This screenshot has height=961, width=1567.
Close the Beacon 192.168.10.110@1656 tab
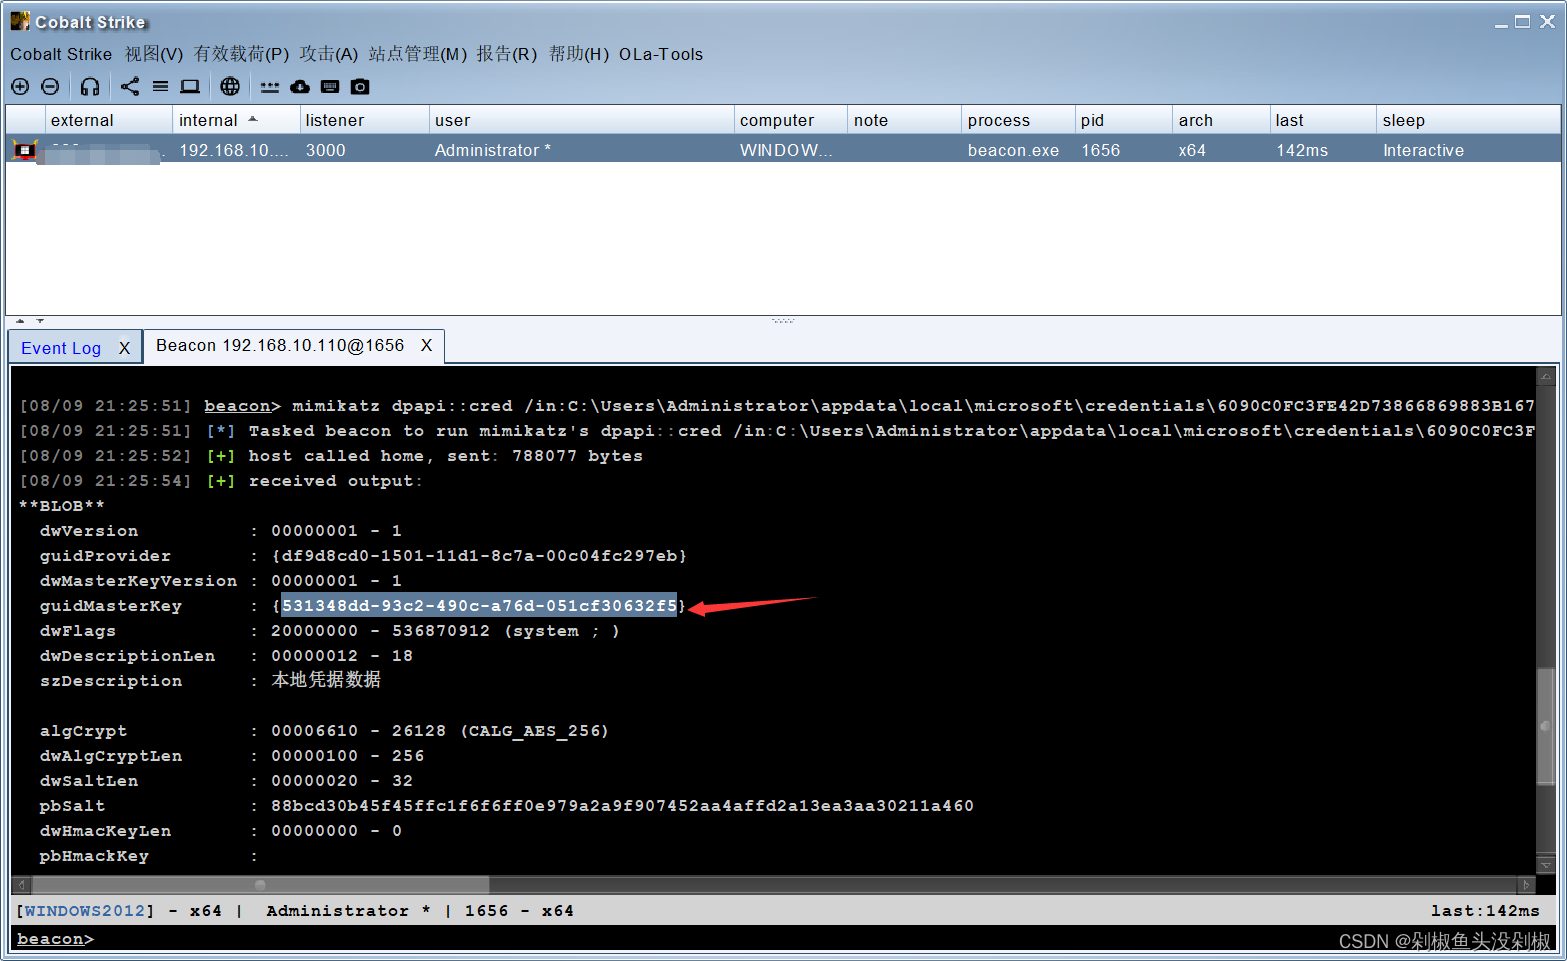(426, 345)
